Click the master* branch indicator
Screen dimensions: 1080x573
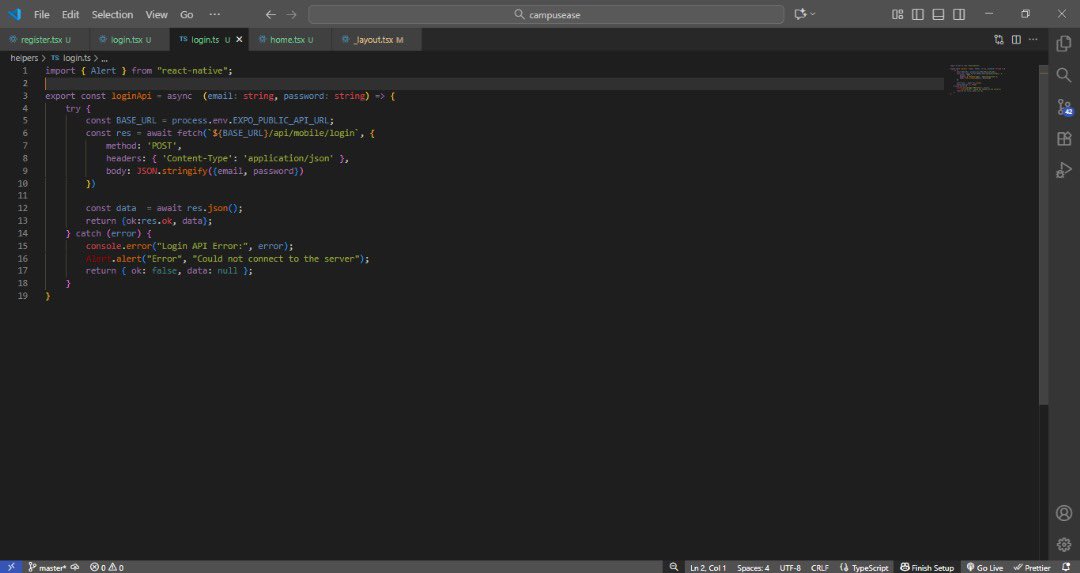[x=48, y=567]
